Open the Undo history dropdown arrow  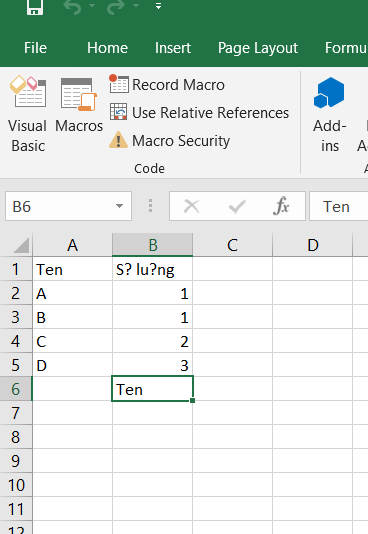pos(92,6)
